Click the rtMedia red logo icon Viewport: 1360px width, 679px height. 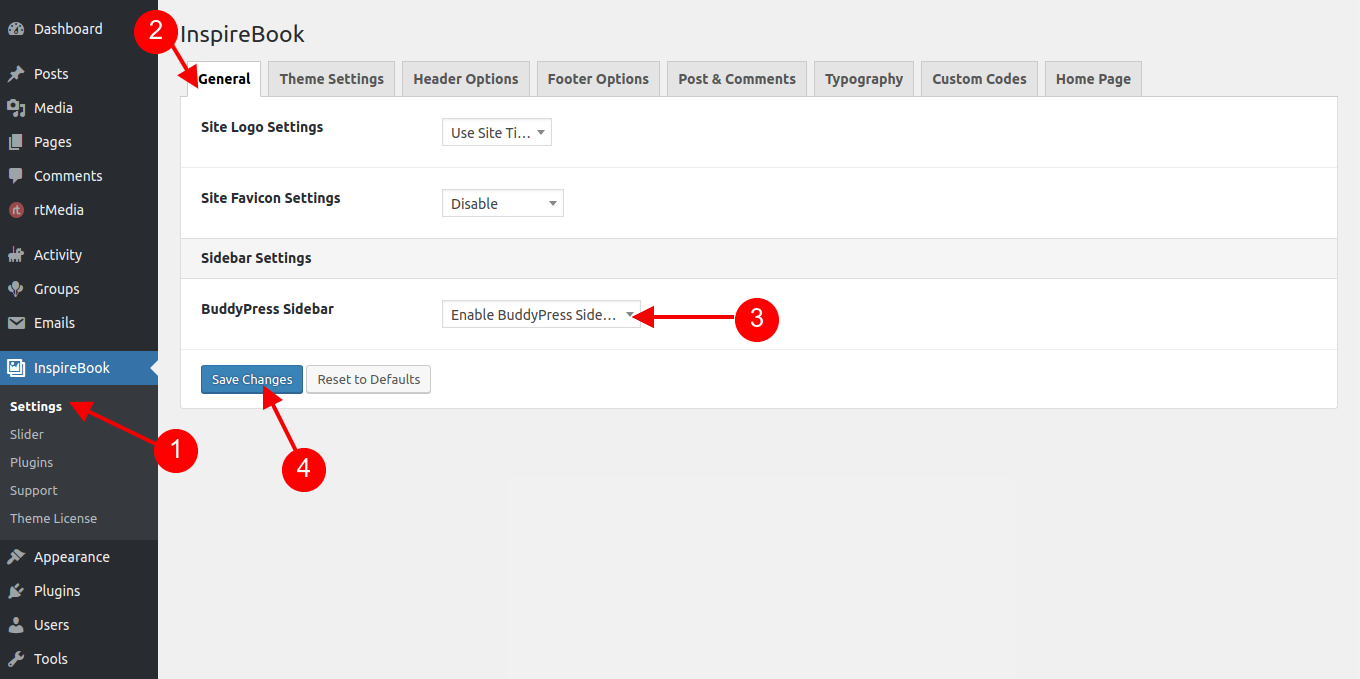16,210
